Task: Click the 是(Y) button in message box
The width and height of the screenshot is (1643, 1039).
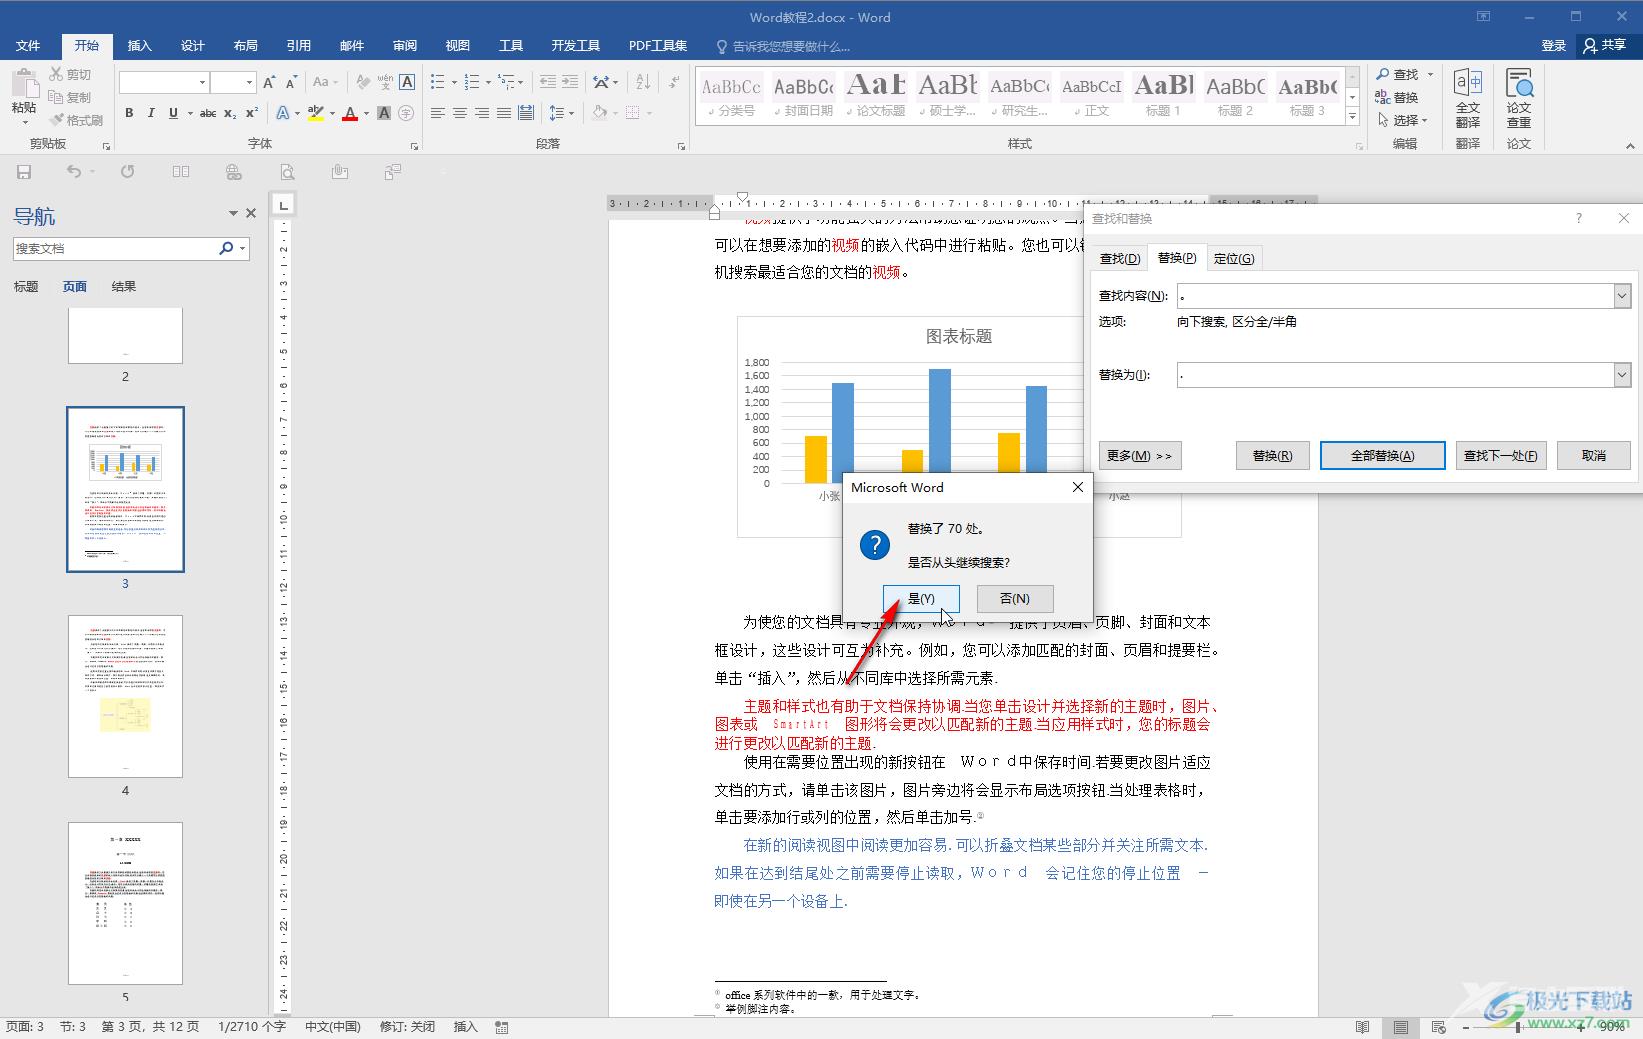Action: [921, 598]
